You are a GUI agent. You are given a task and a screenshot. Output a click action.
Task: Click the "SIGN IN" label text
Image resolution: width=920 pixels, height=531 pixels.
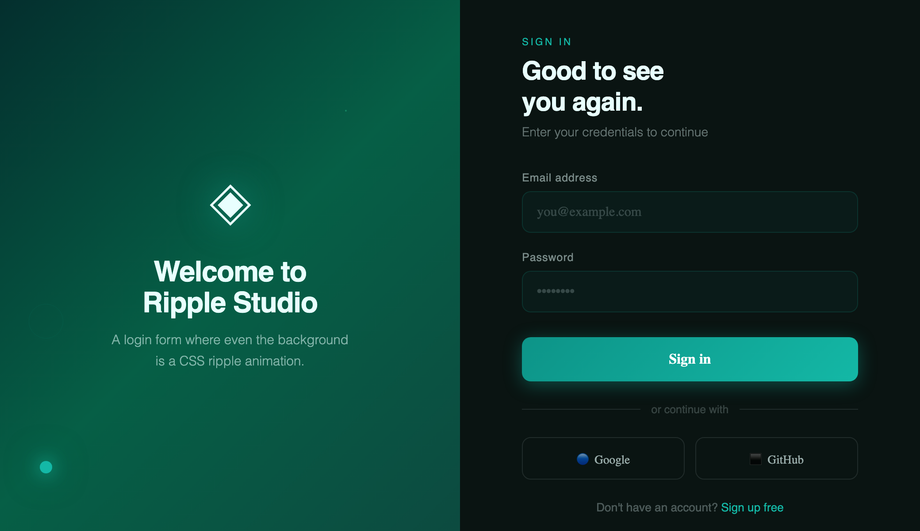tap(547, 42)
